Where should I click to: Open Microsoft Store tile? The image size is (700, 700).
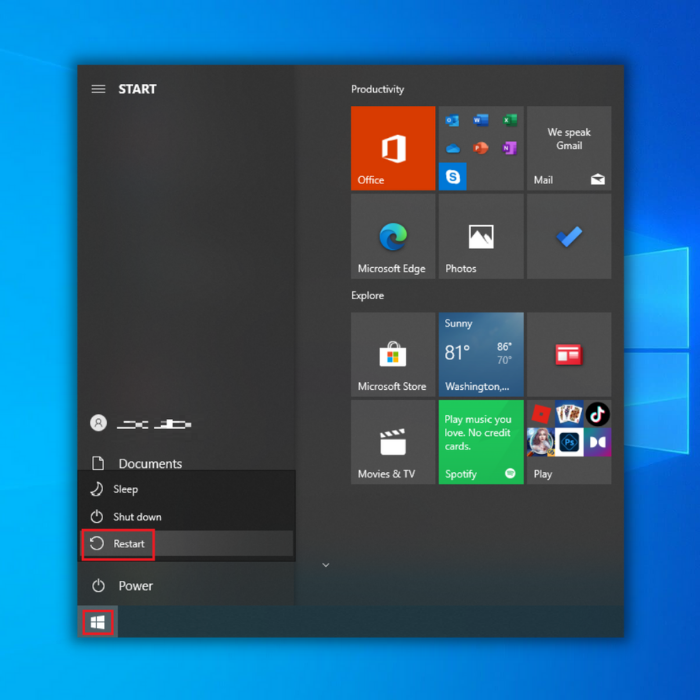[393, 354]
